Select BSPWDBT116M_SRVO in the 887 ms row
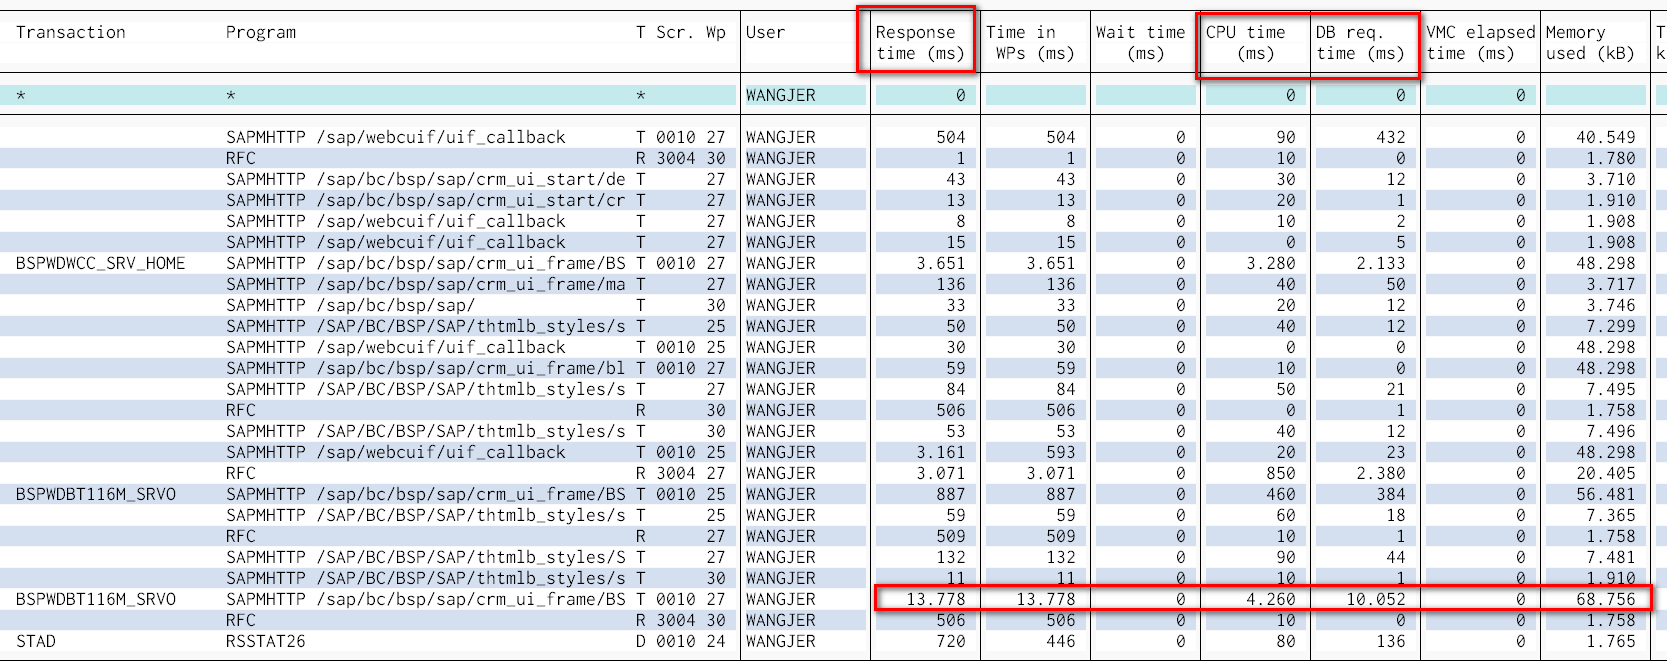The height and width of the screenshot is (661, 1667). click(x=96, y=494)
